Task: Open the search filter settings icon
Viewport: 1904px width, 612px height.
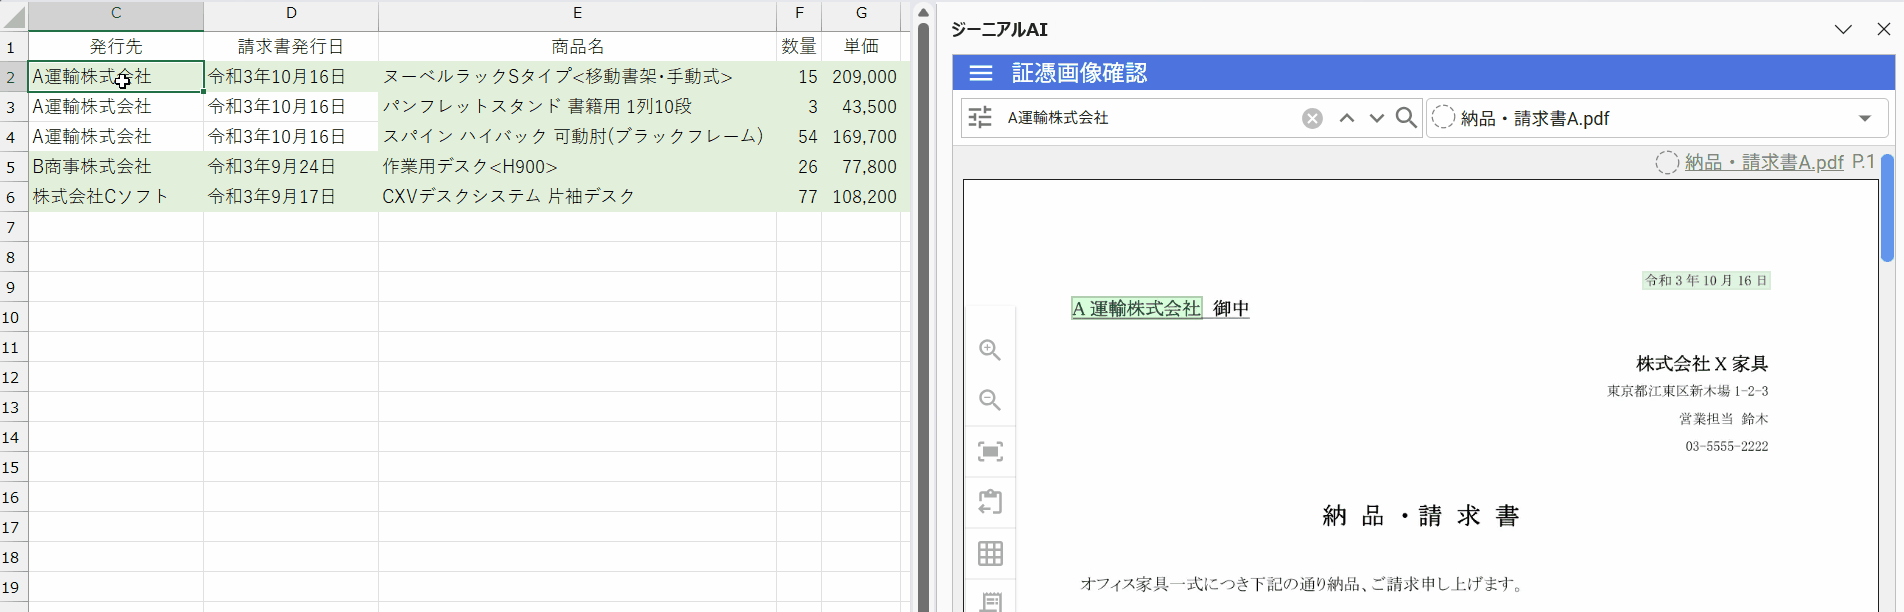Action: tap(980, 118)
